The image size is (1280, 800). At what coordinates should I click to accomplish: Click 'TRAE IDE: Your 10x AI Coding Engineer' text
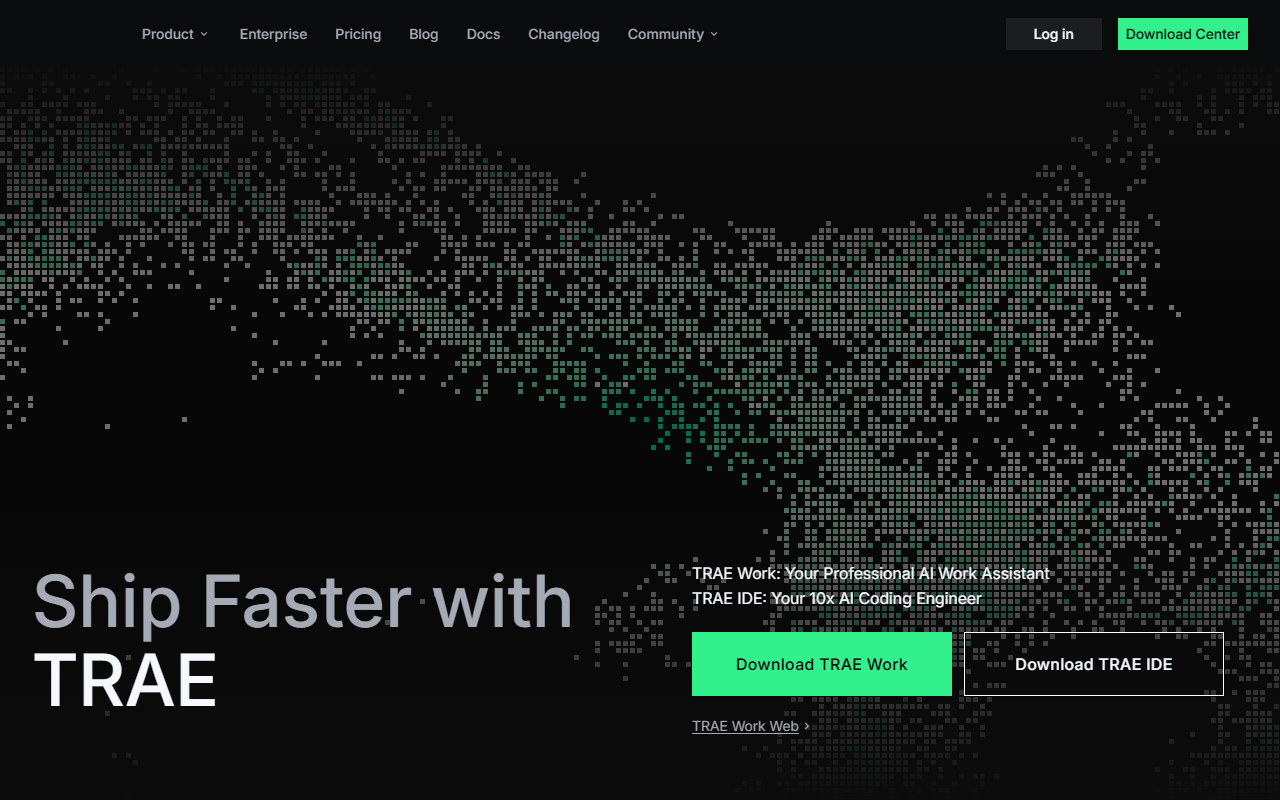click(837, 599)
